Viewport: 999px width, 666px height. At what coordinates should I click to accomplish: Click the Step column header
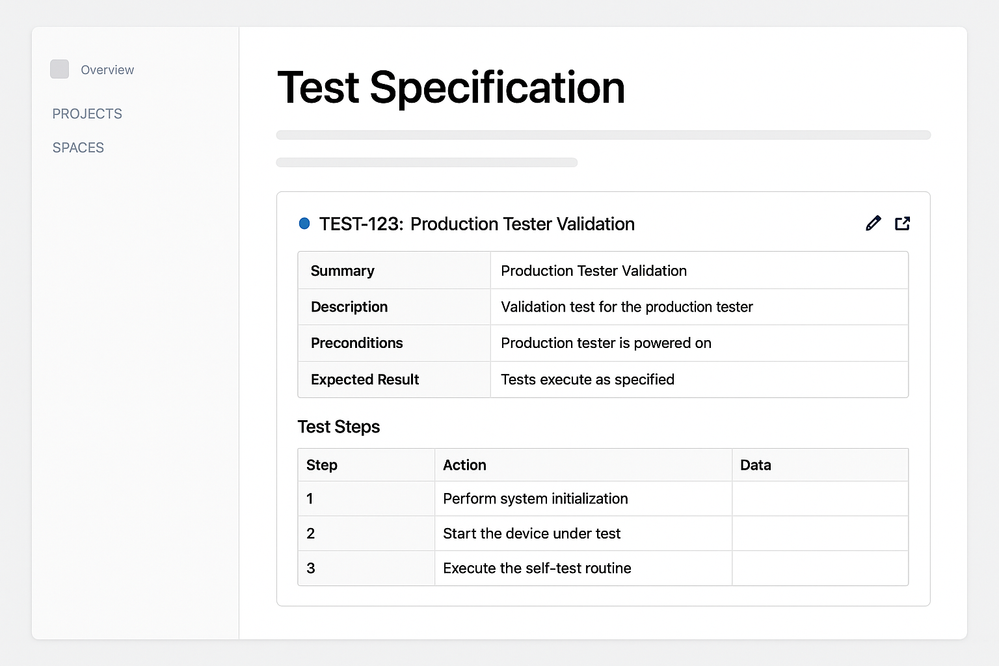click(x=322, y=465)
